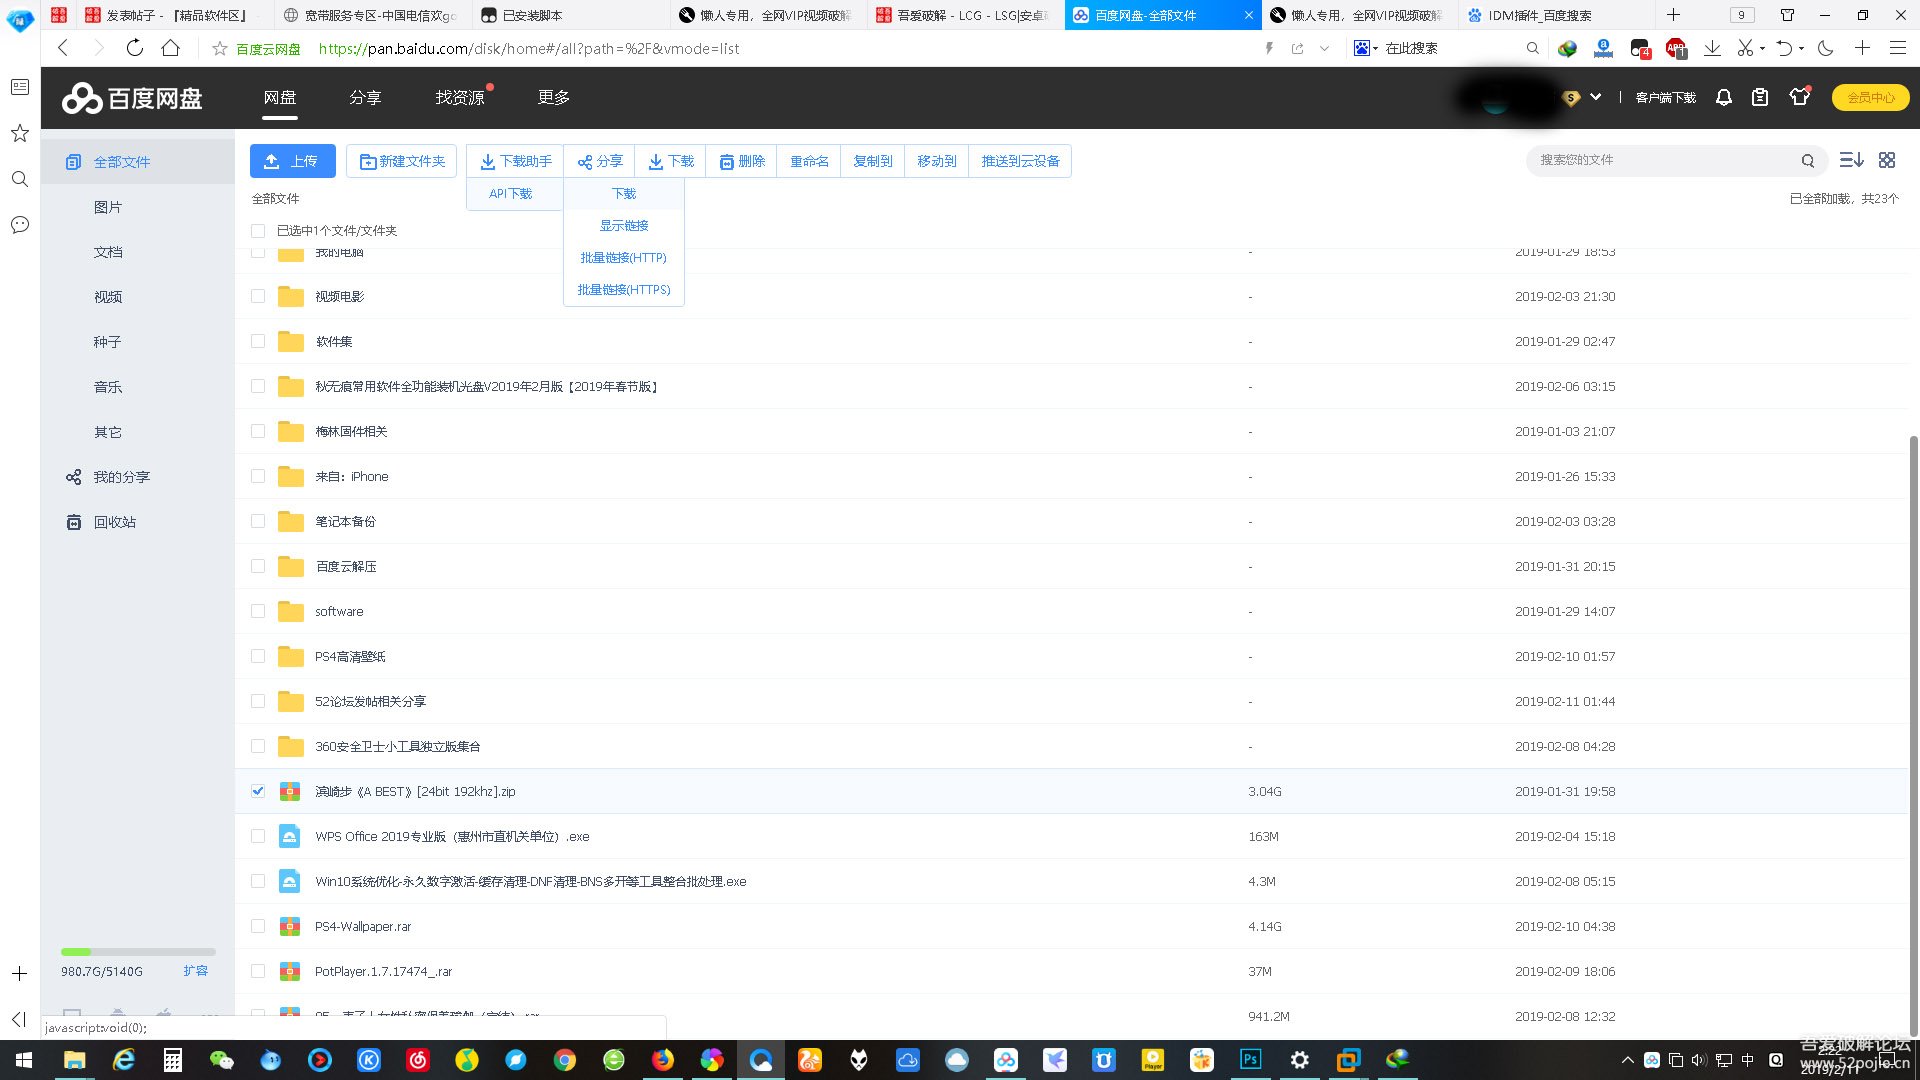Click the sort order icon
Screen dimensions: 1920x1080
point(1850,160)
